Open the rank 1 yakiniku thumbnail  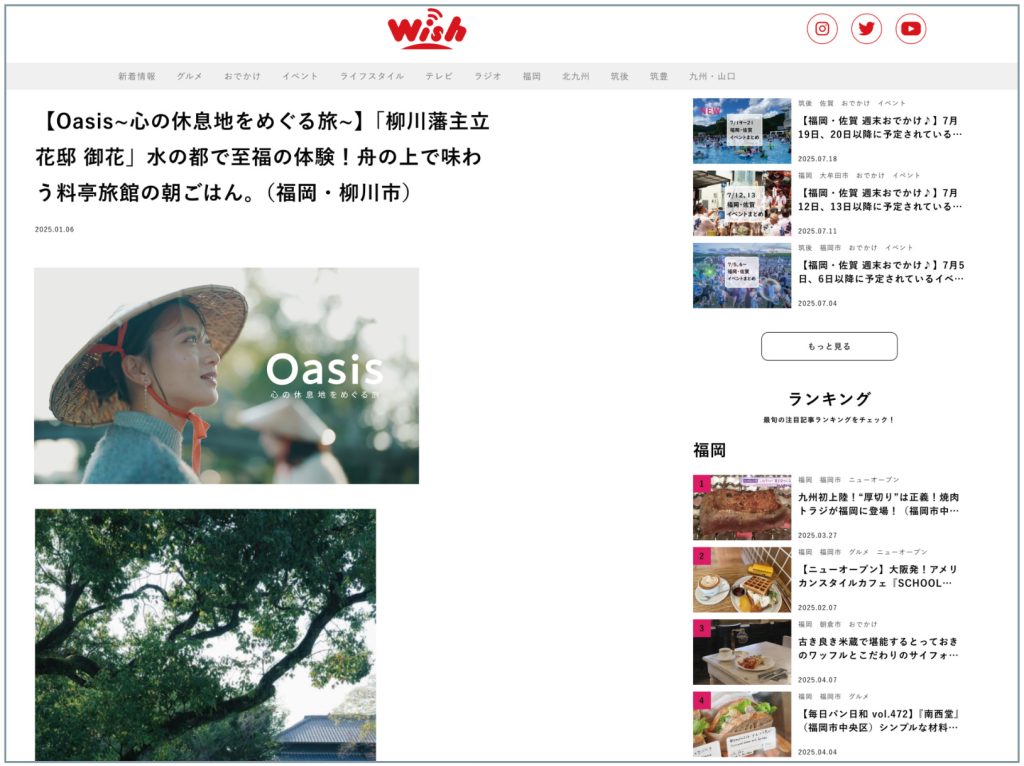[x=742, y=507]
